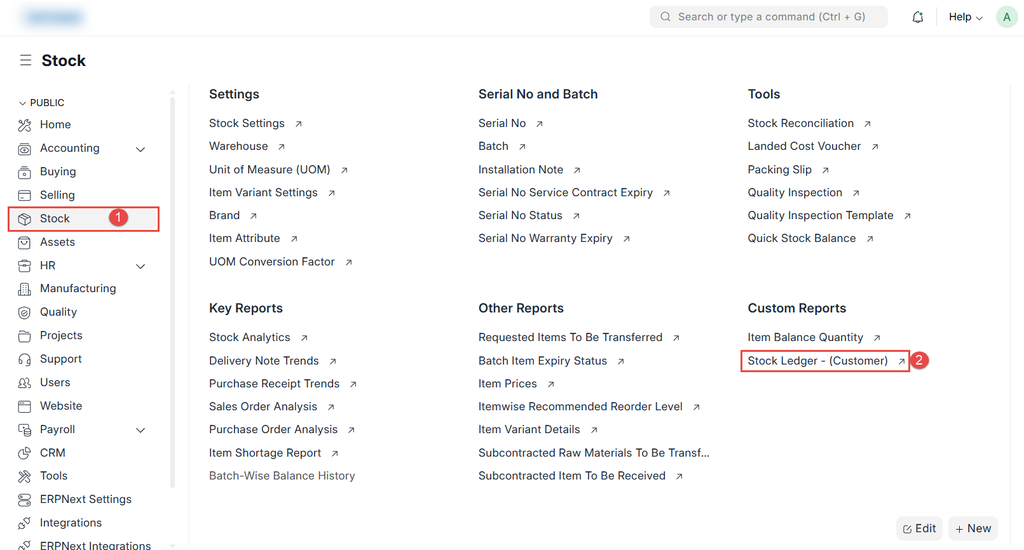
Task: Click the Quality shield icon in sidebar
Action: click(x=25, y=312)
